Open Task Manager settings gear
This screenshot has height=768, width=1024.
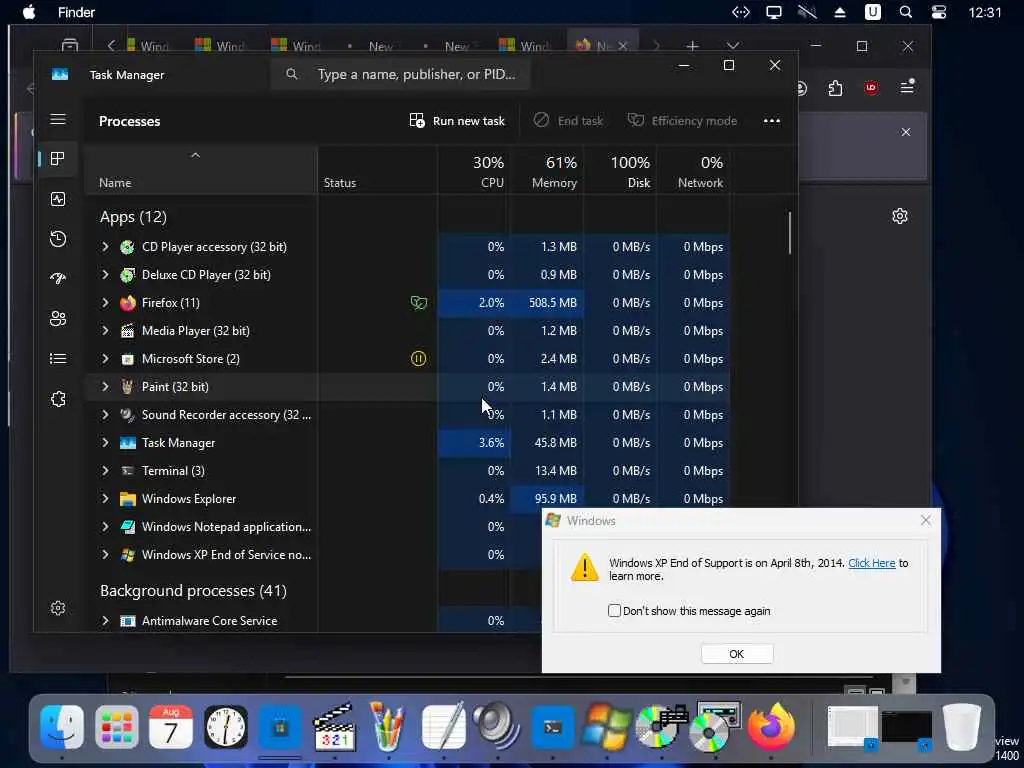coord(58,608)
